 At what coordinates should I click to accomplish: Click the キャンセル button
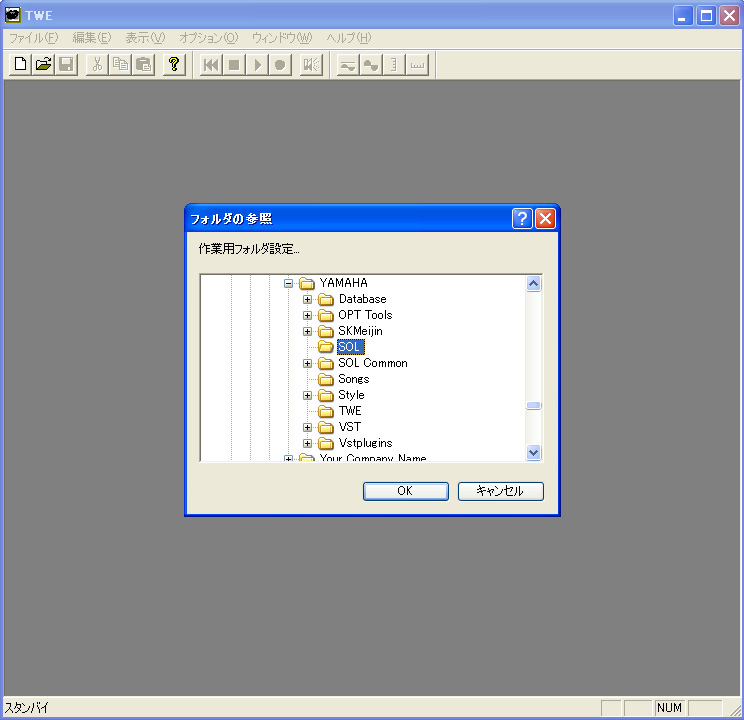click(x=501, y=491)
